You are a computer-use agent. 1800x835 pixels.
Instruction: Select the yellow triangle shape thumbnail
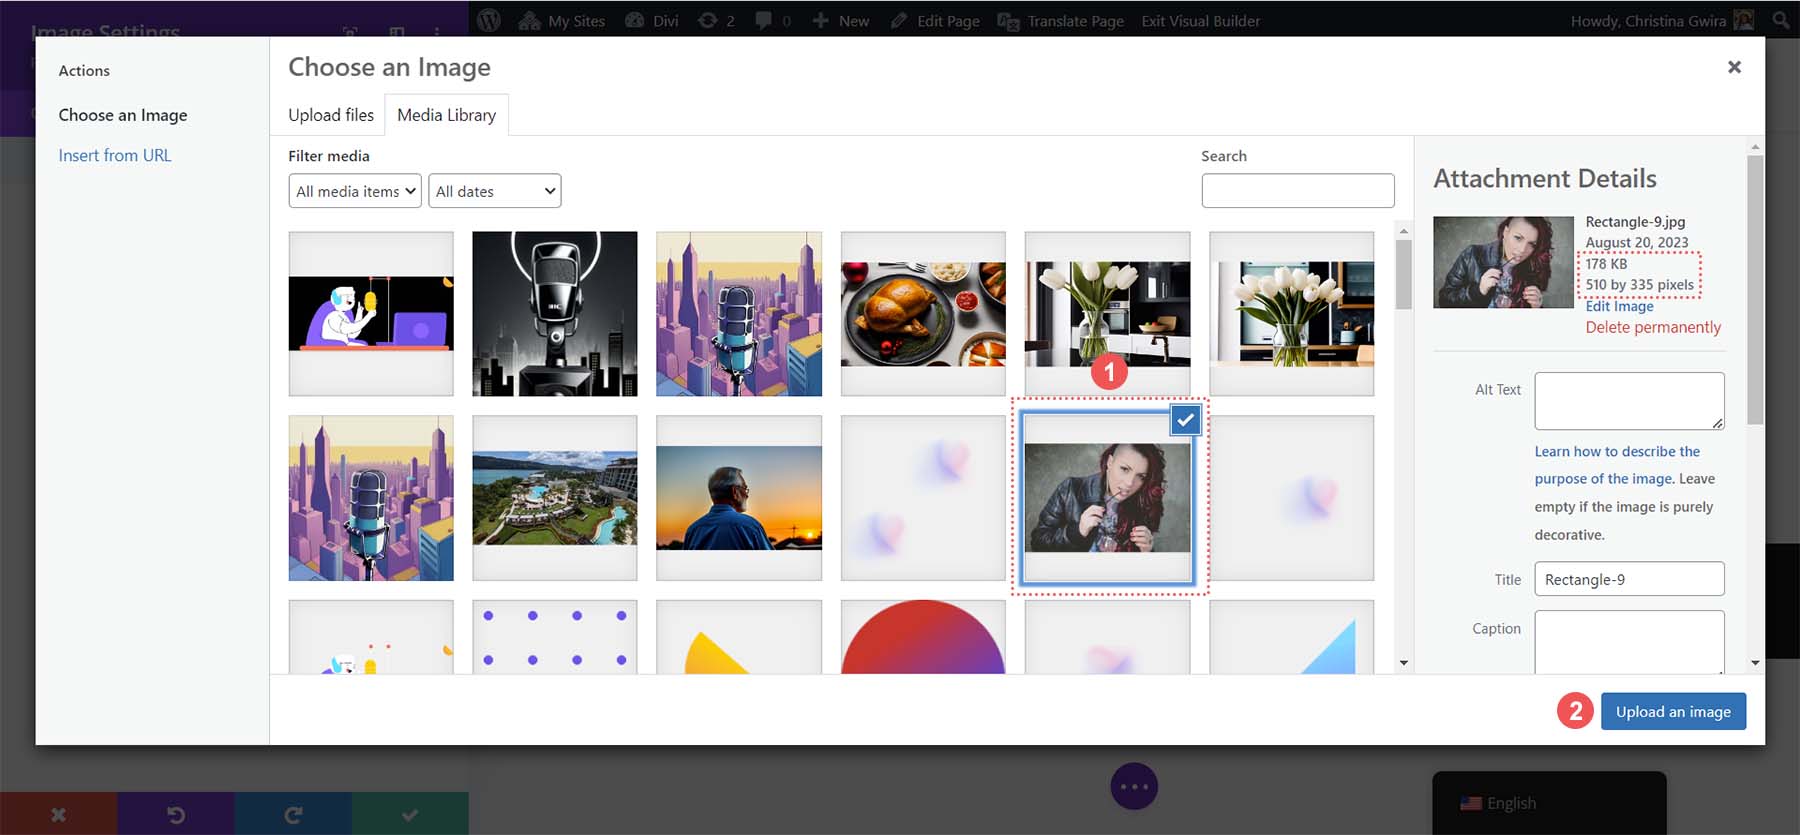tap(739, 637)
